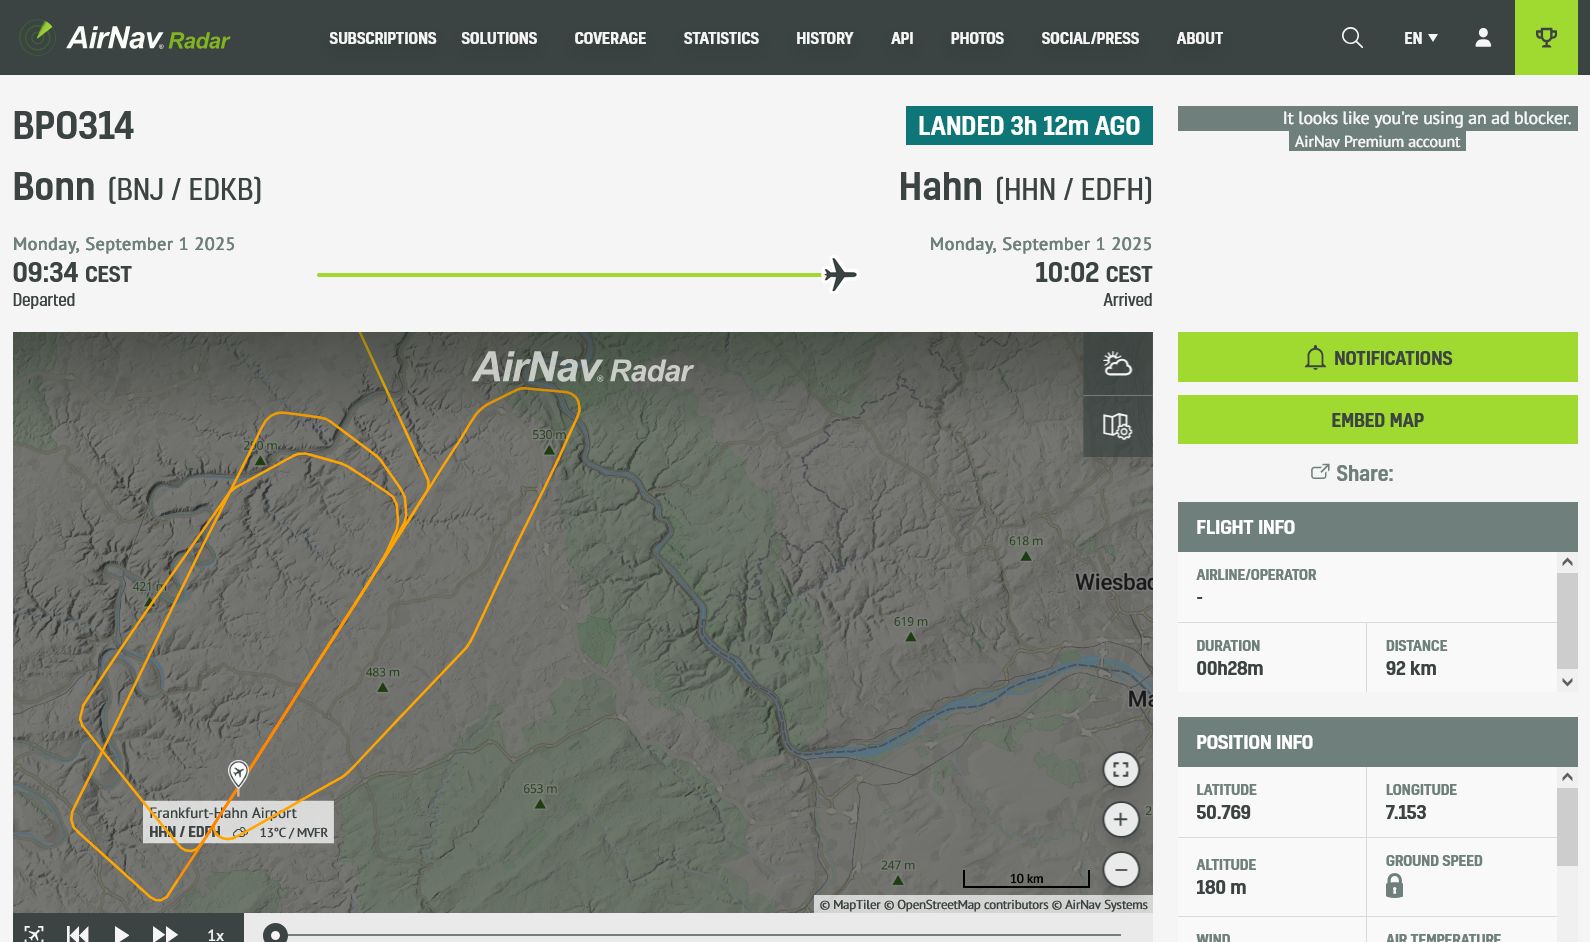This screenshot has width=1590, height=942.
Task: Fast forward the flight playback
Action: (x=165, y=934)
